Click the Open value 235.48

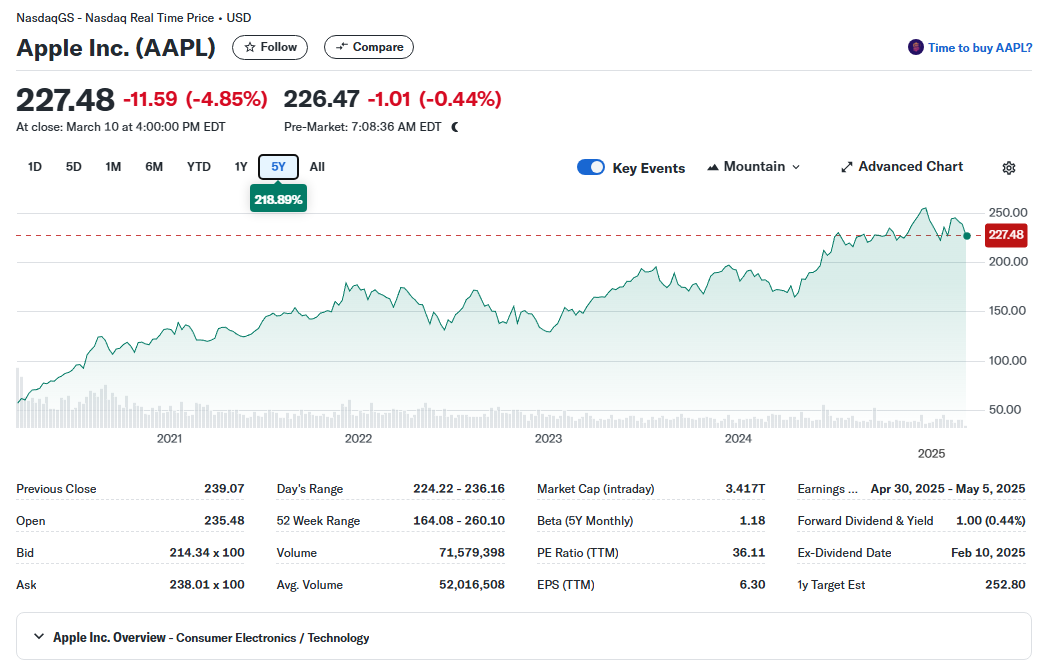point(224,521)
